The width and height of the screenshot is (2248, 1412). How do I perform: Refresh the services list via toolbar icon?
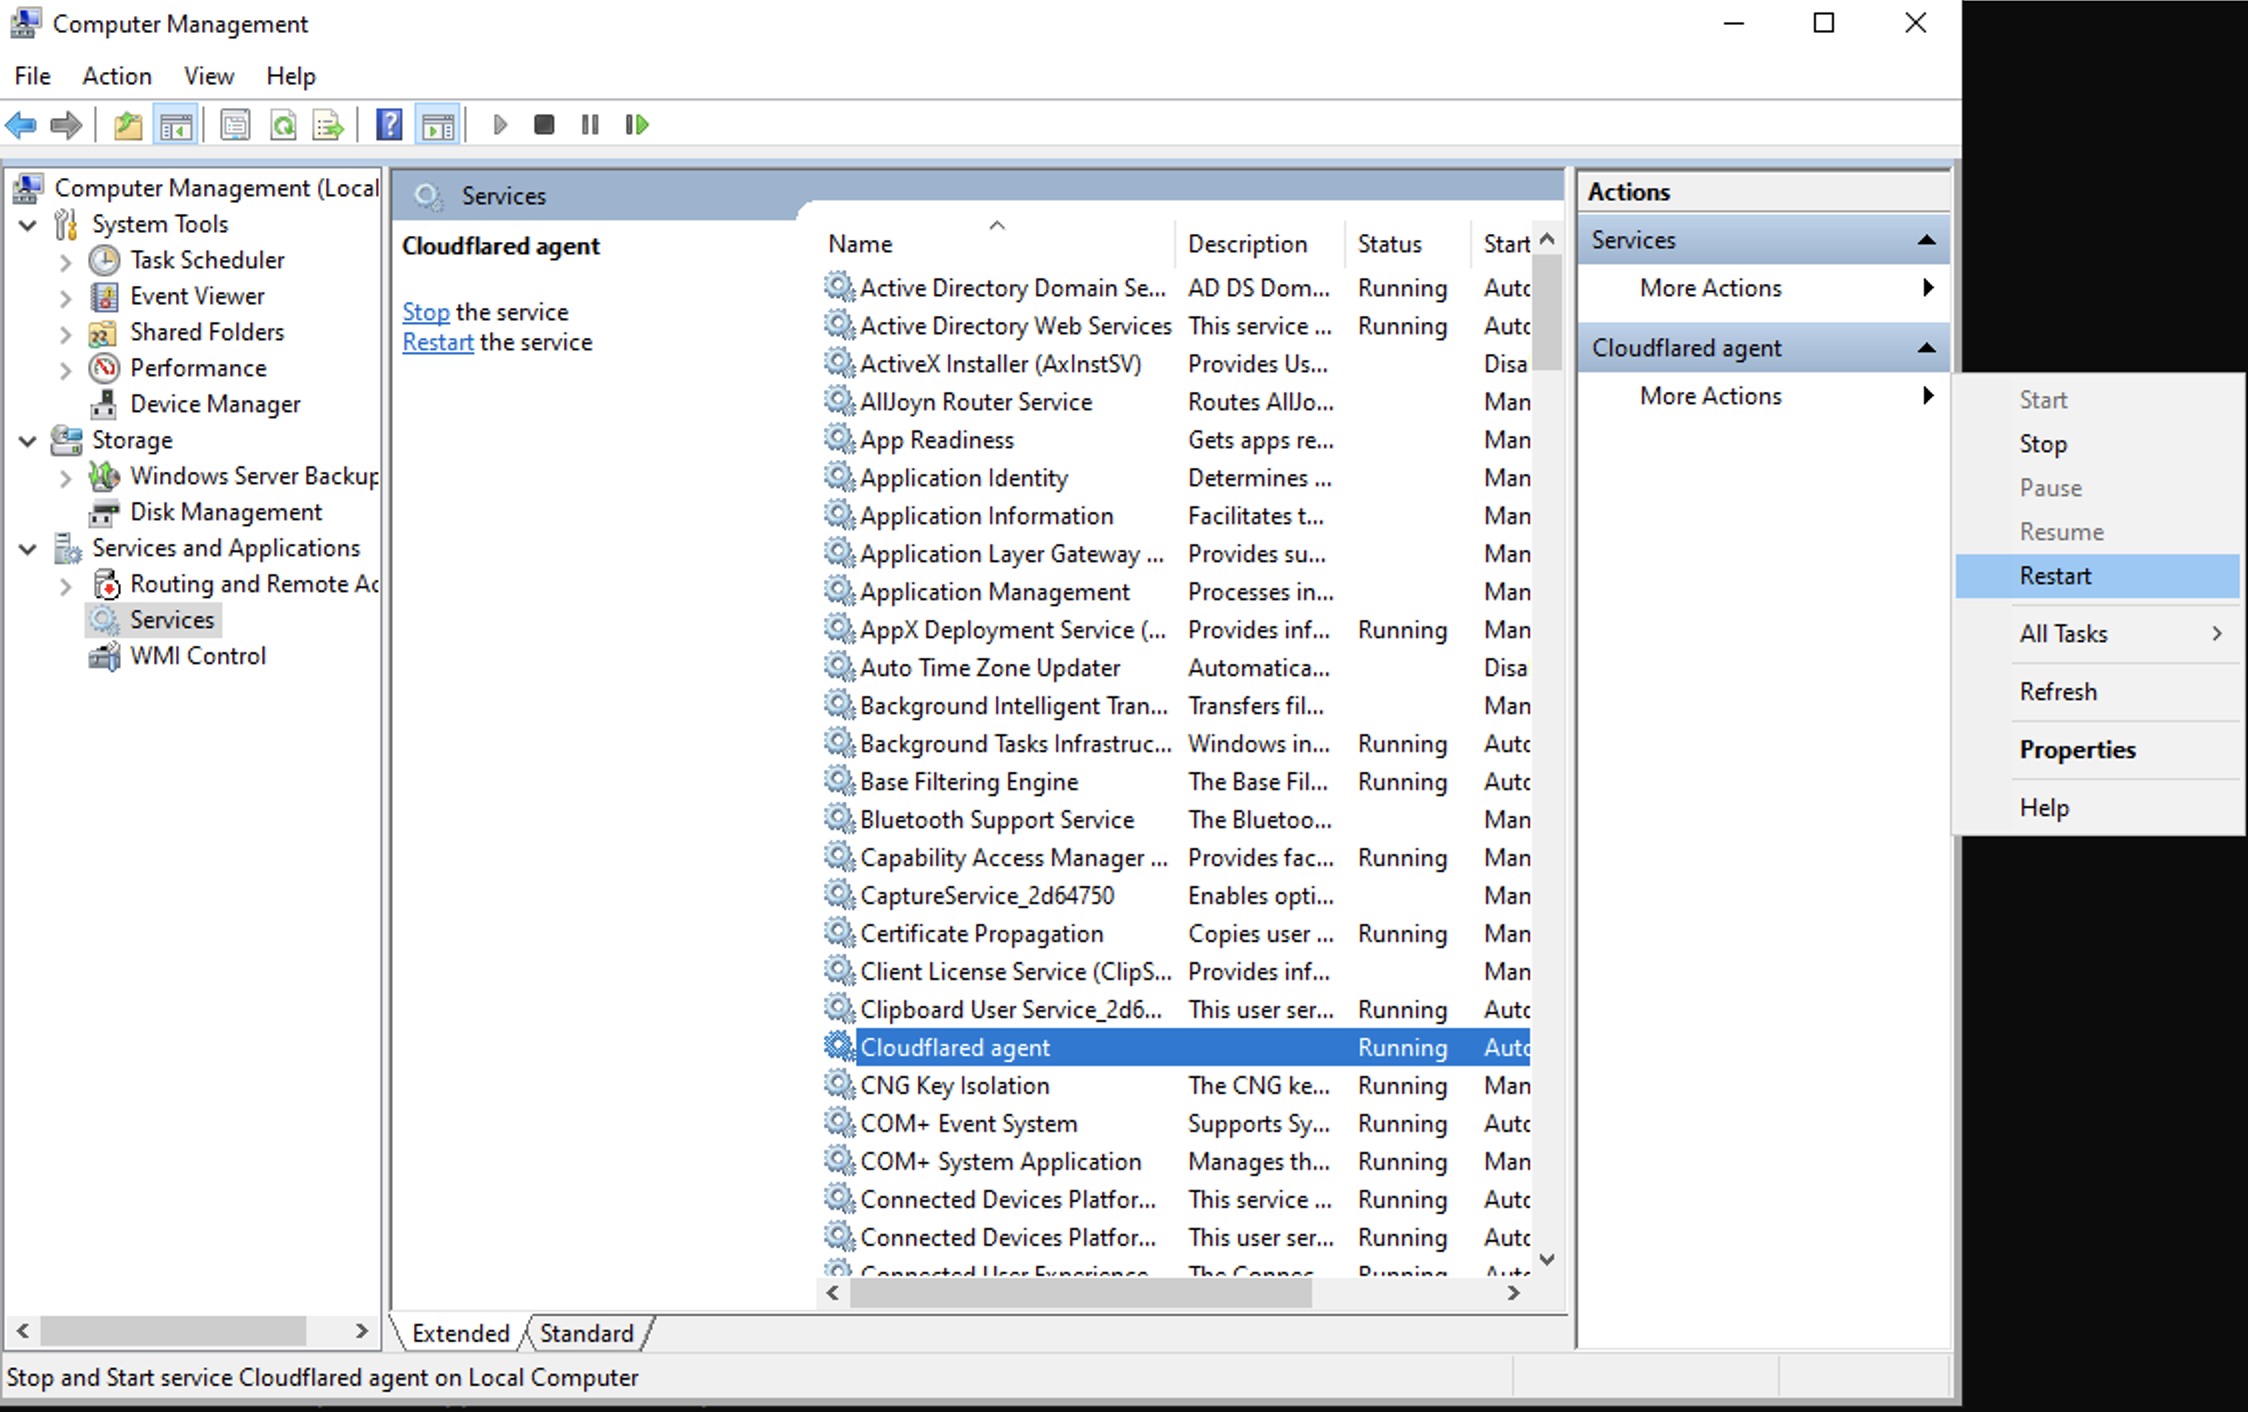click(x=284, y=124)
